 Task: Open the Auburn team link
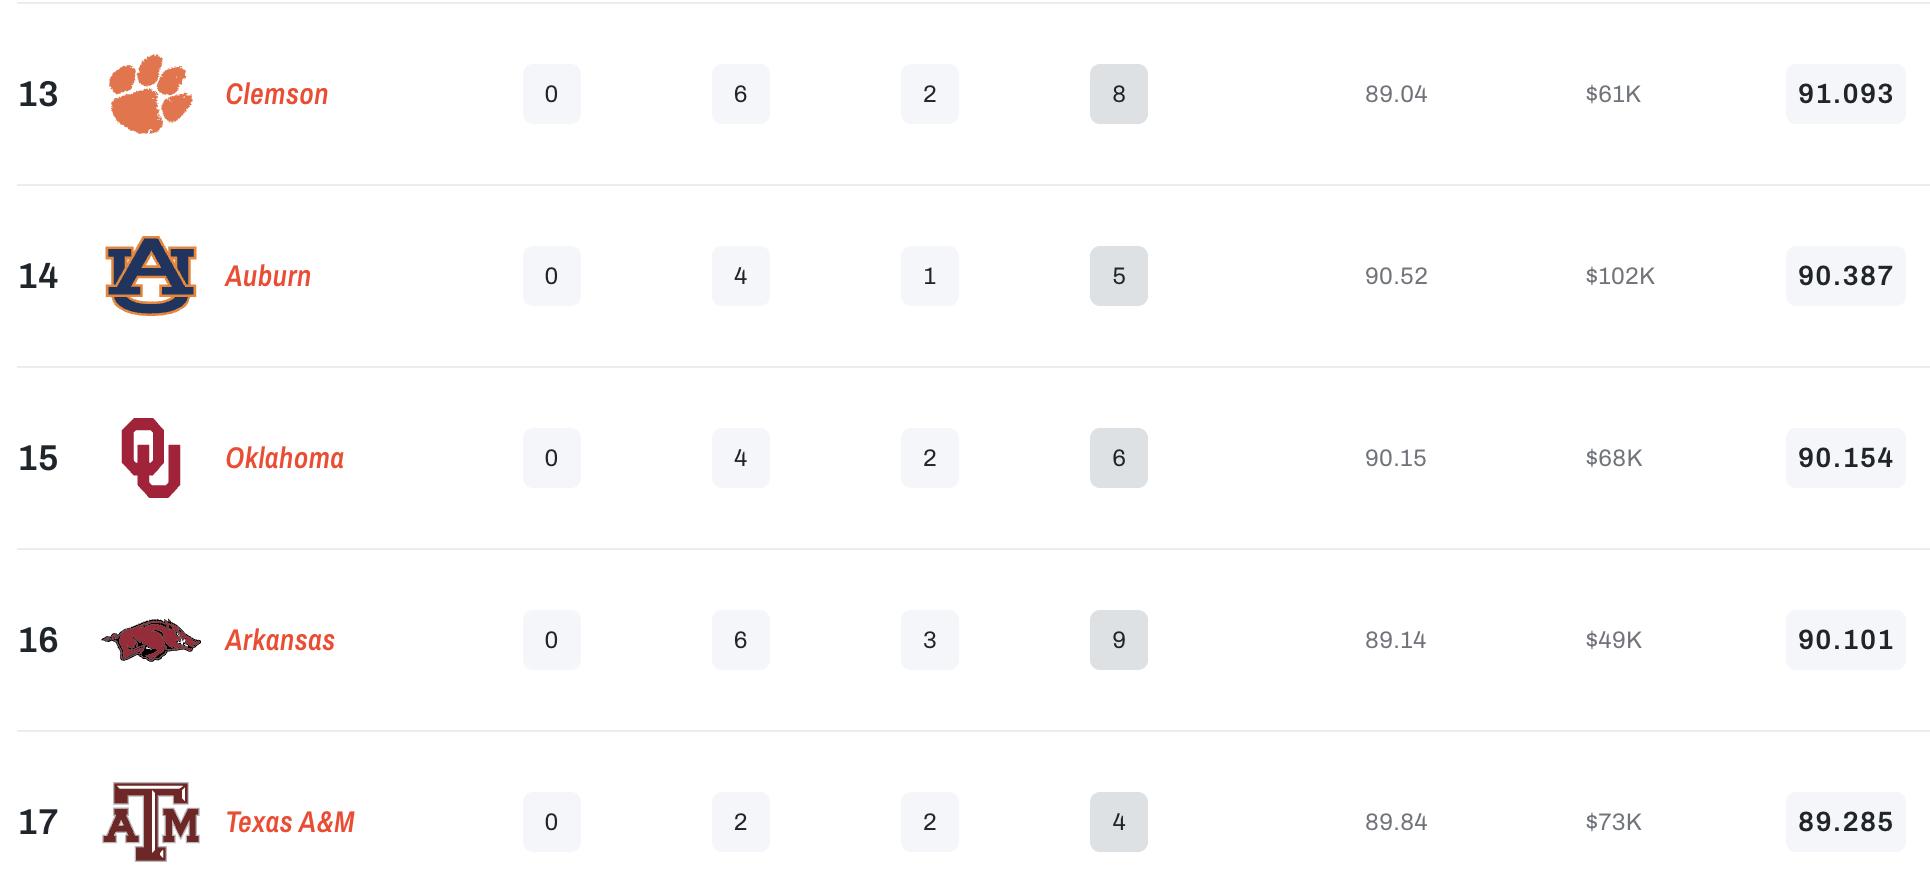[268, 276]
